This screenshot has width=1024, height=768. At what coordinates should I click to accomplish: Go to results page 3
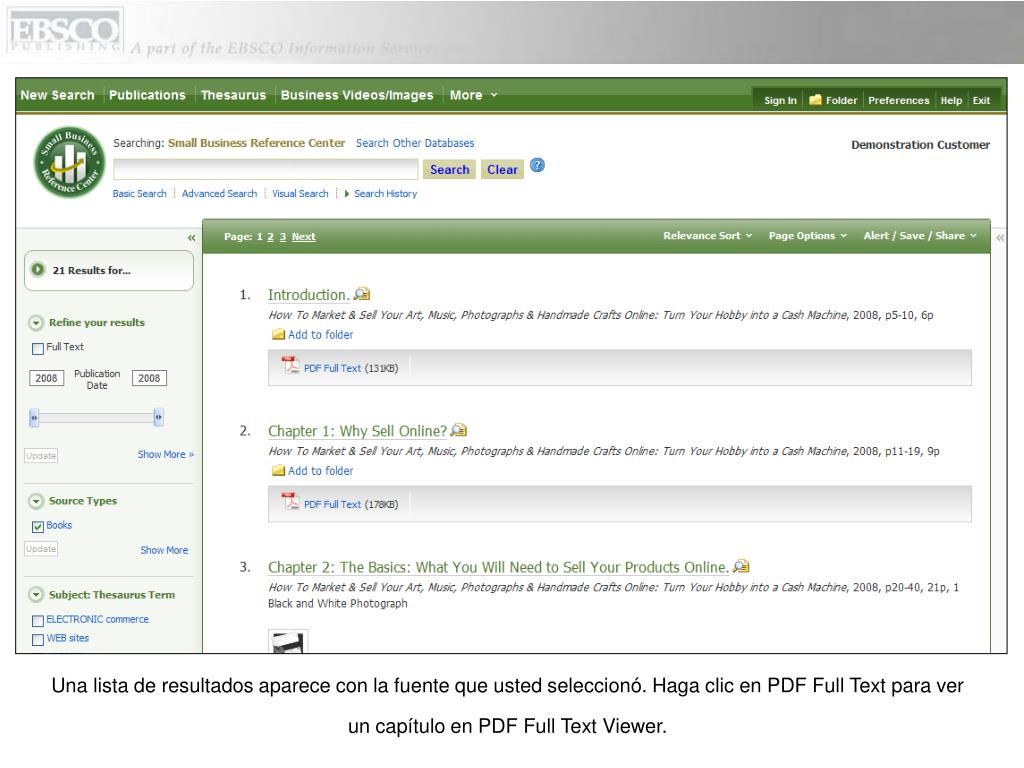283,236
